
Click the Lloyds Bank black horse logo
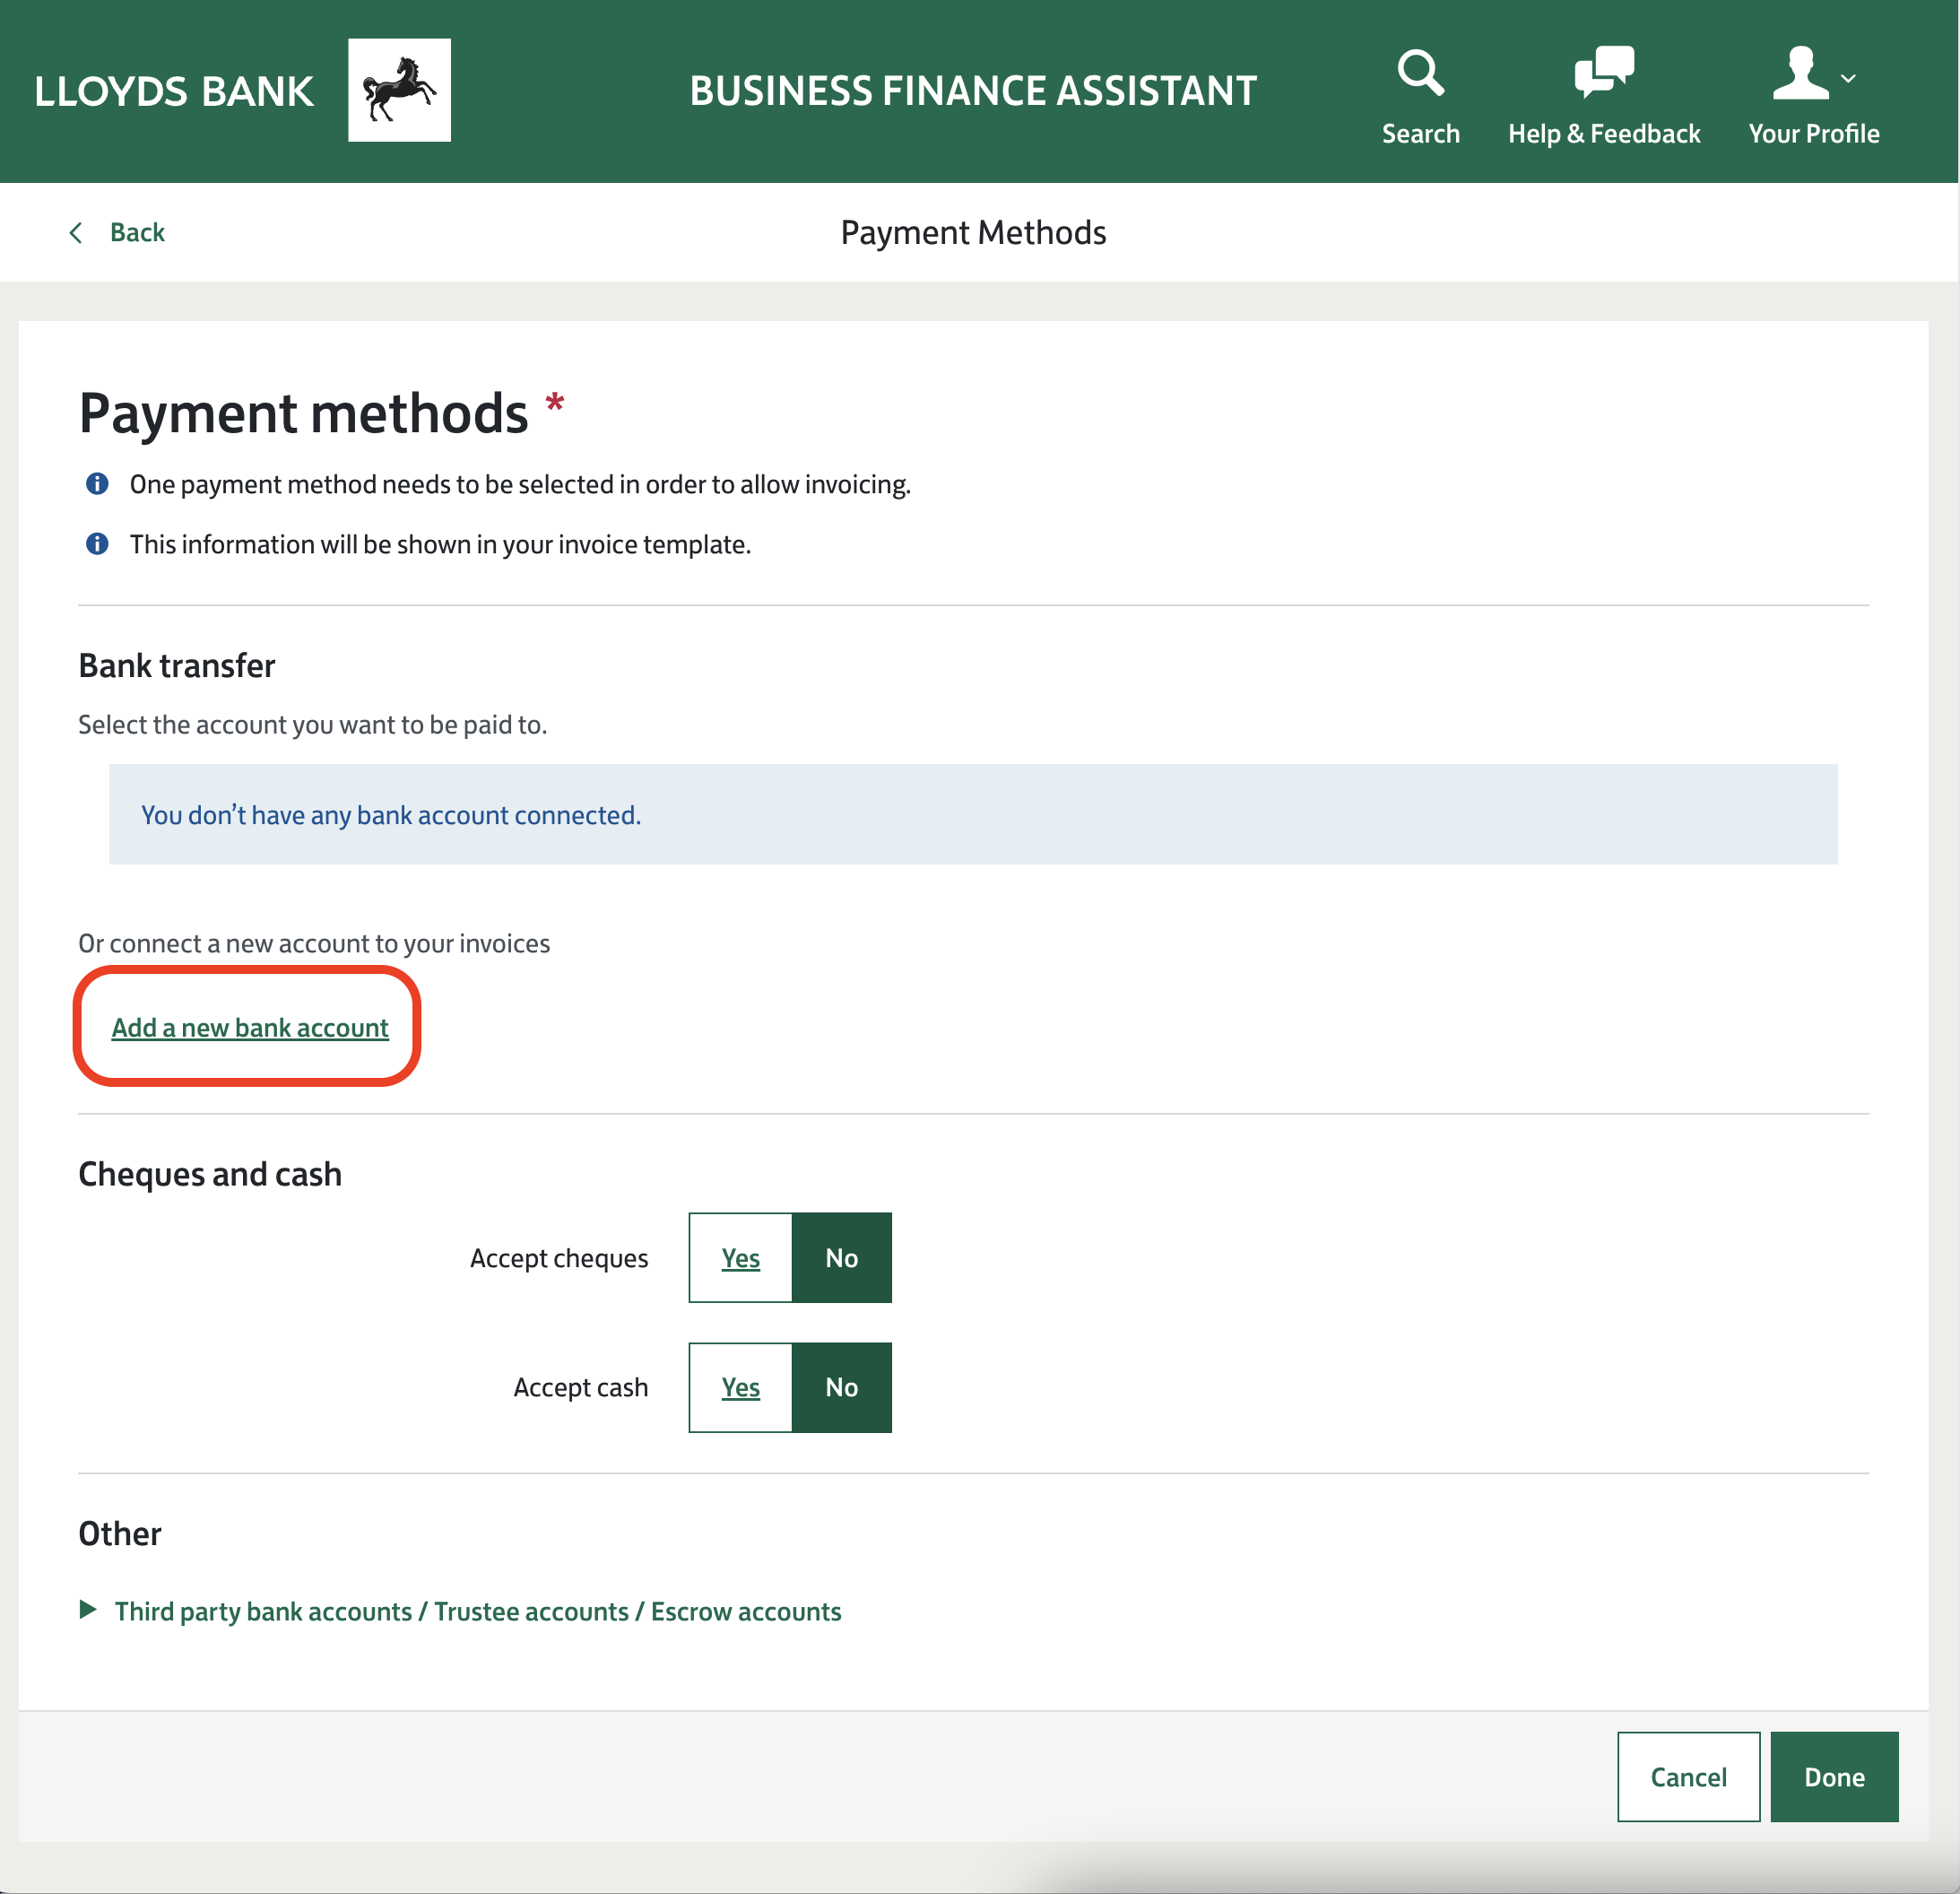pyautogui.click(x=399, y=91)
